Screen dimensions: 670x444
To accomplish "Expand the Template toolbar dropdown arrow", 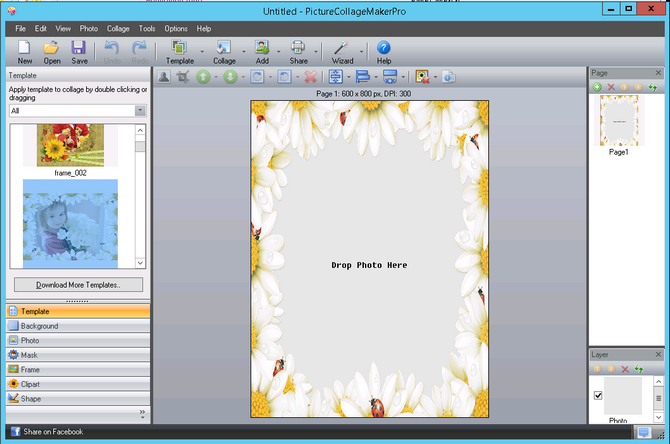I will 202,52.
